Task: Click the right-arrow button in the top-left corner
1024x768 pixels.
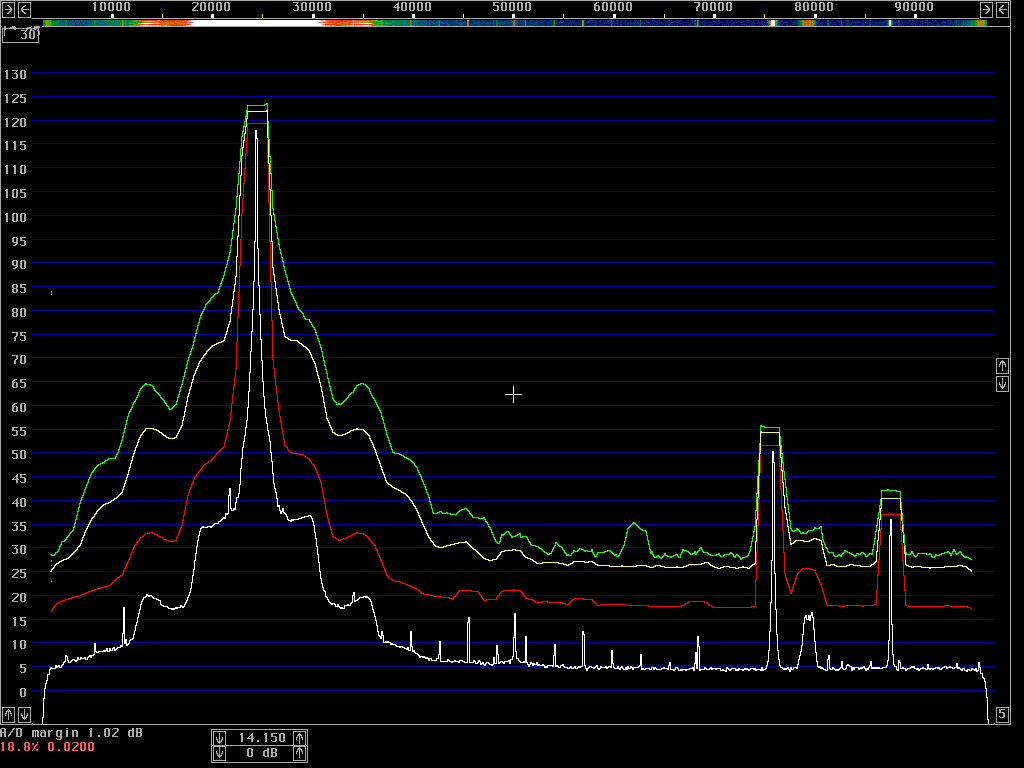Action: [8, 9]
